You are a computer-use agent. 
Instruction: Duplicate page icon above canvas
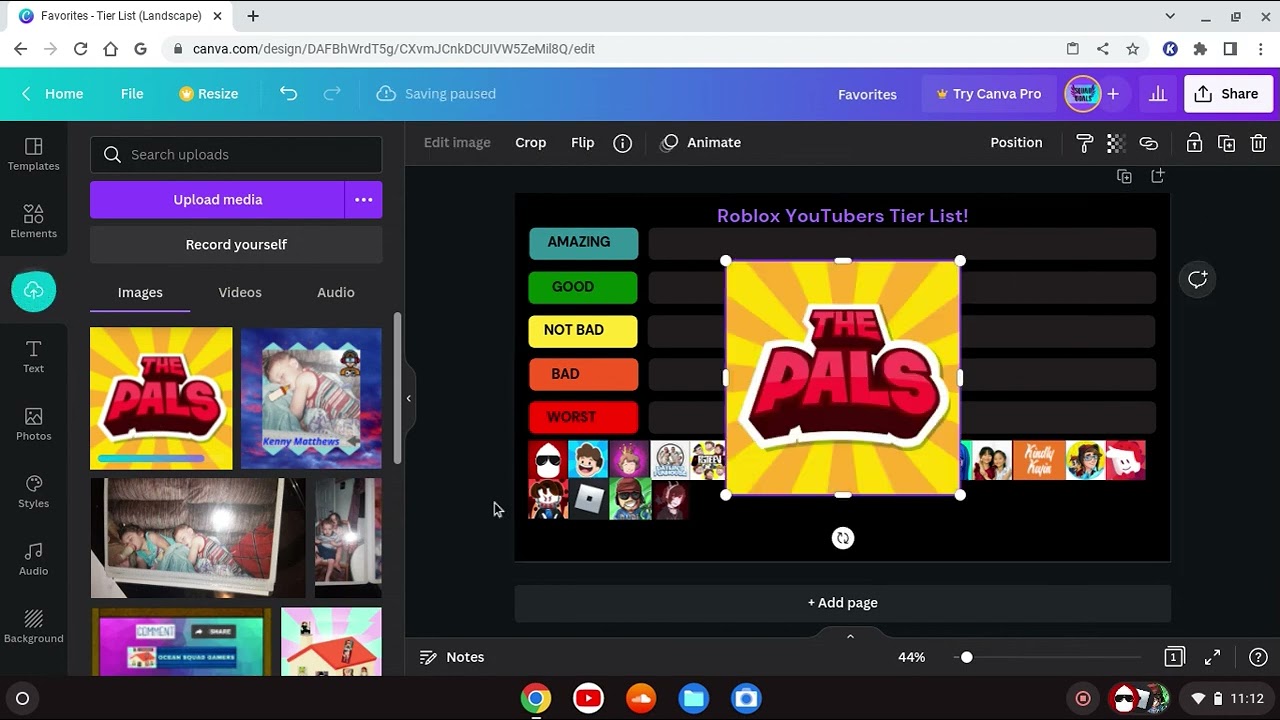(x=1124, y=176)
